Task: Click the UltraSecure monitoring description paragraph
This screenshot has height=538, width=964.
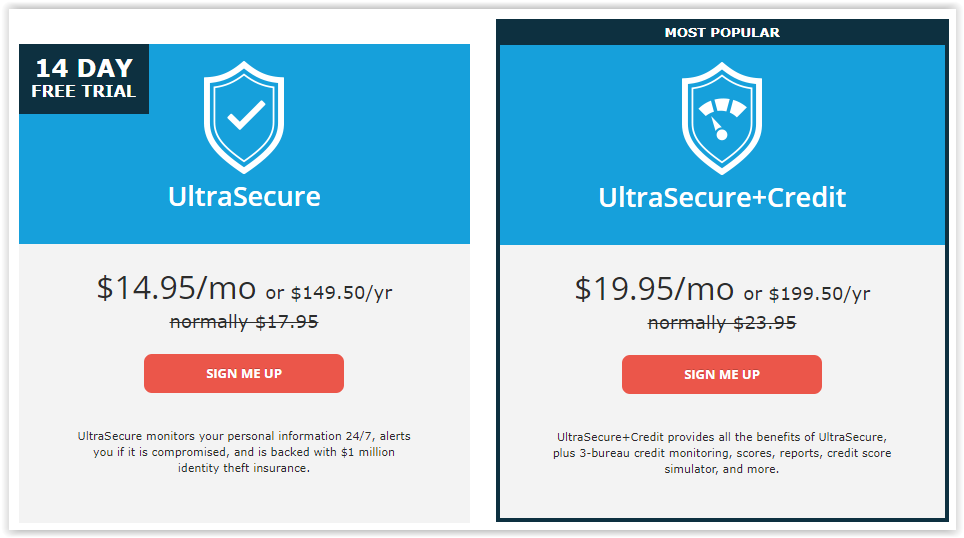Action: pos(244,452)
